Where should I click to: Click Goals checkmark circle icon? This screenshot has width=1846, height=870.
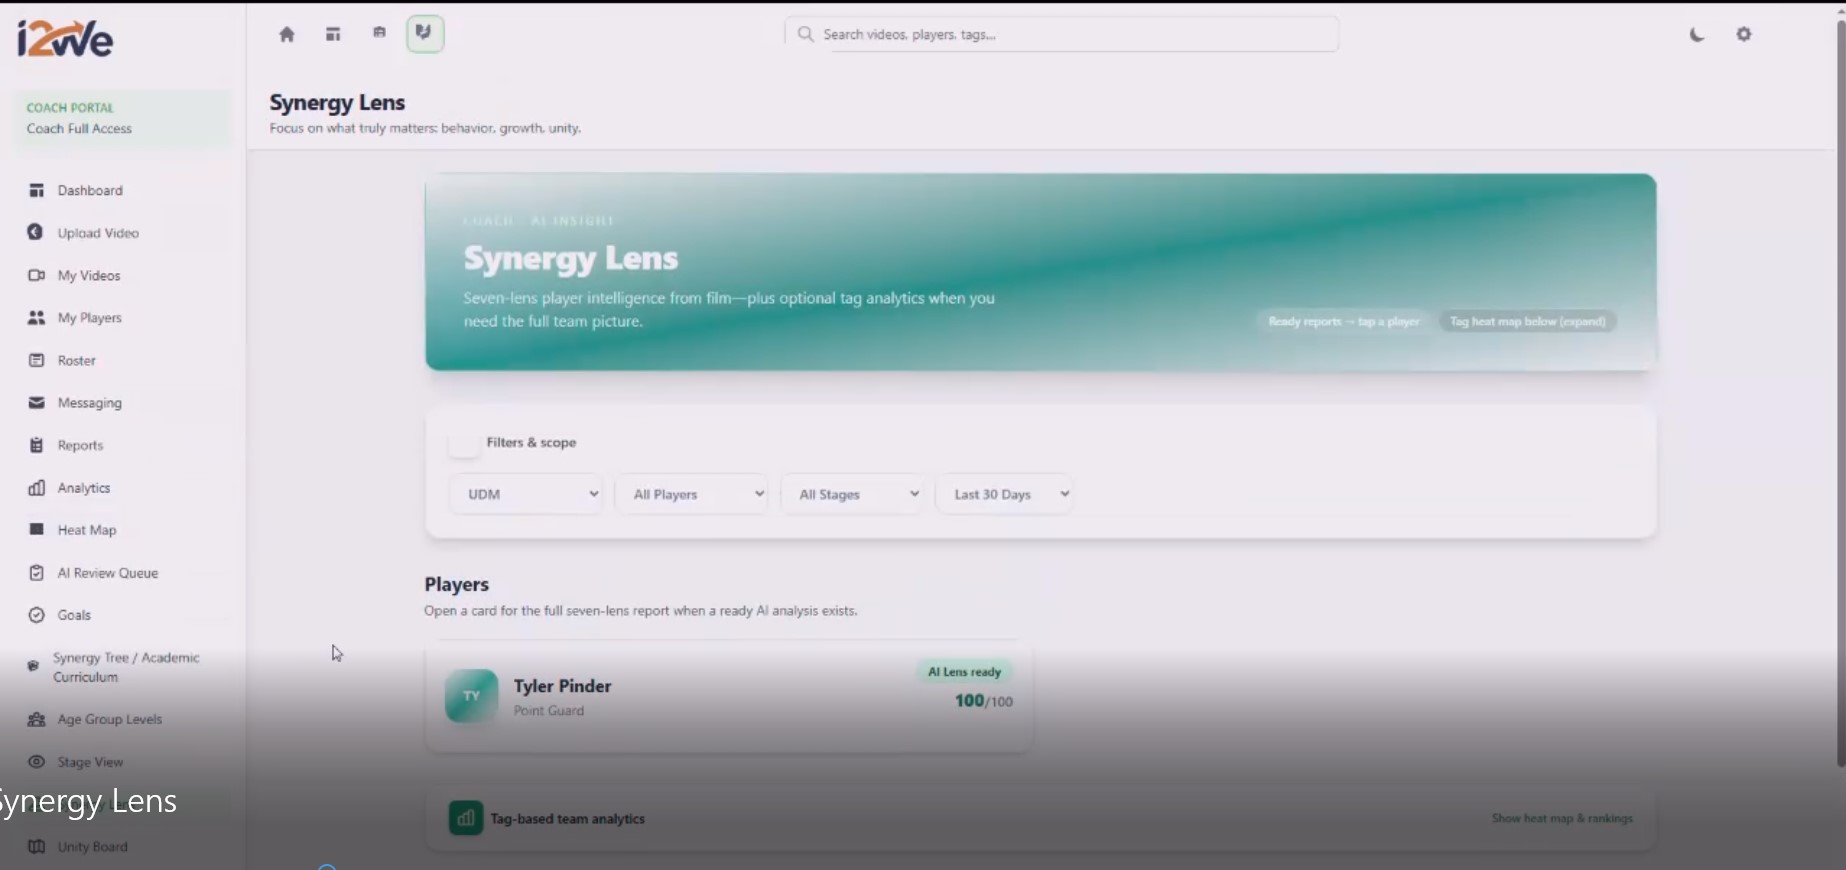[37, 615]
